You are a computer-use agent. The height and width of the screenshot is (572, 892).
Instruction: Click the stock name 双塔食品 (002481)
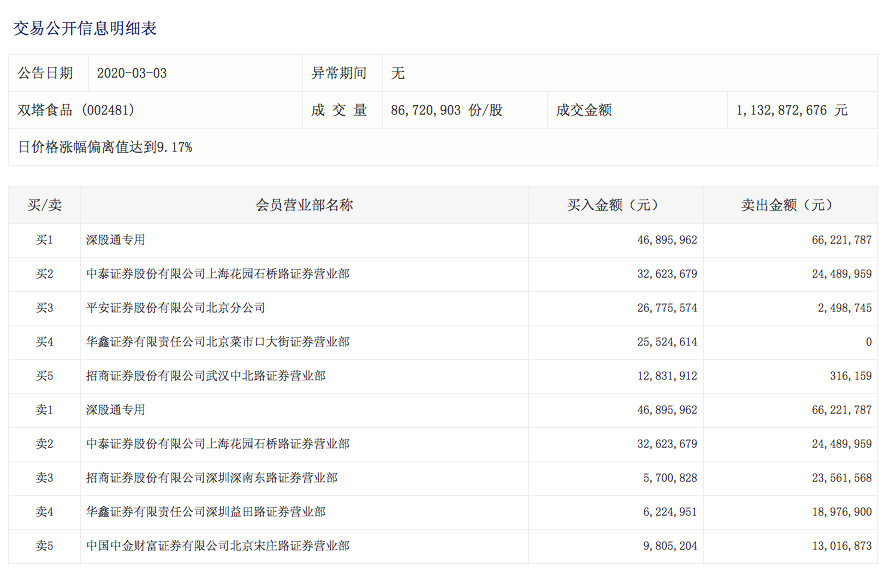tap(76, 110)
